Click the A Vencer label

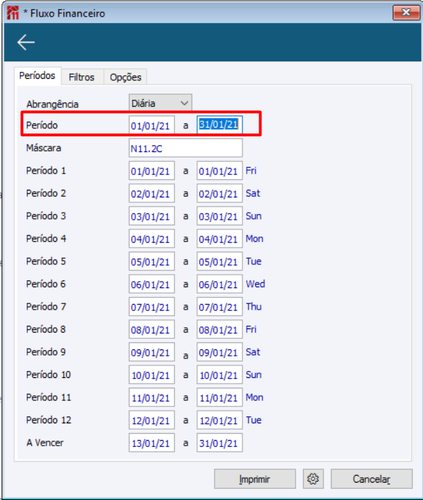tap(45, 443)
